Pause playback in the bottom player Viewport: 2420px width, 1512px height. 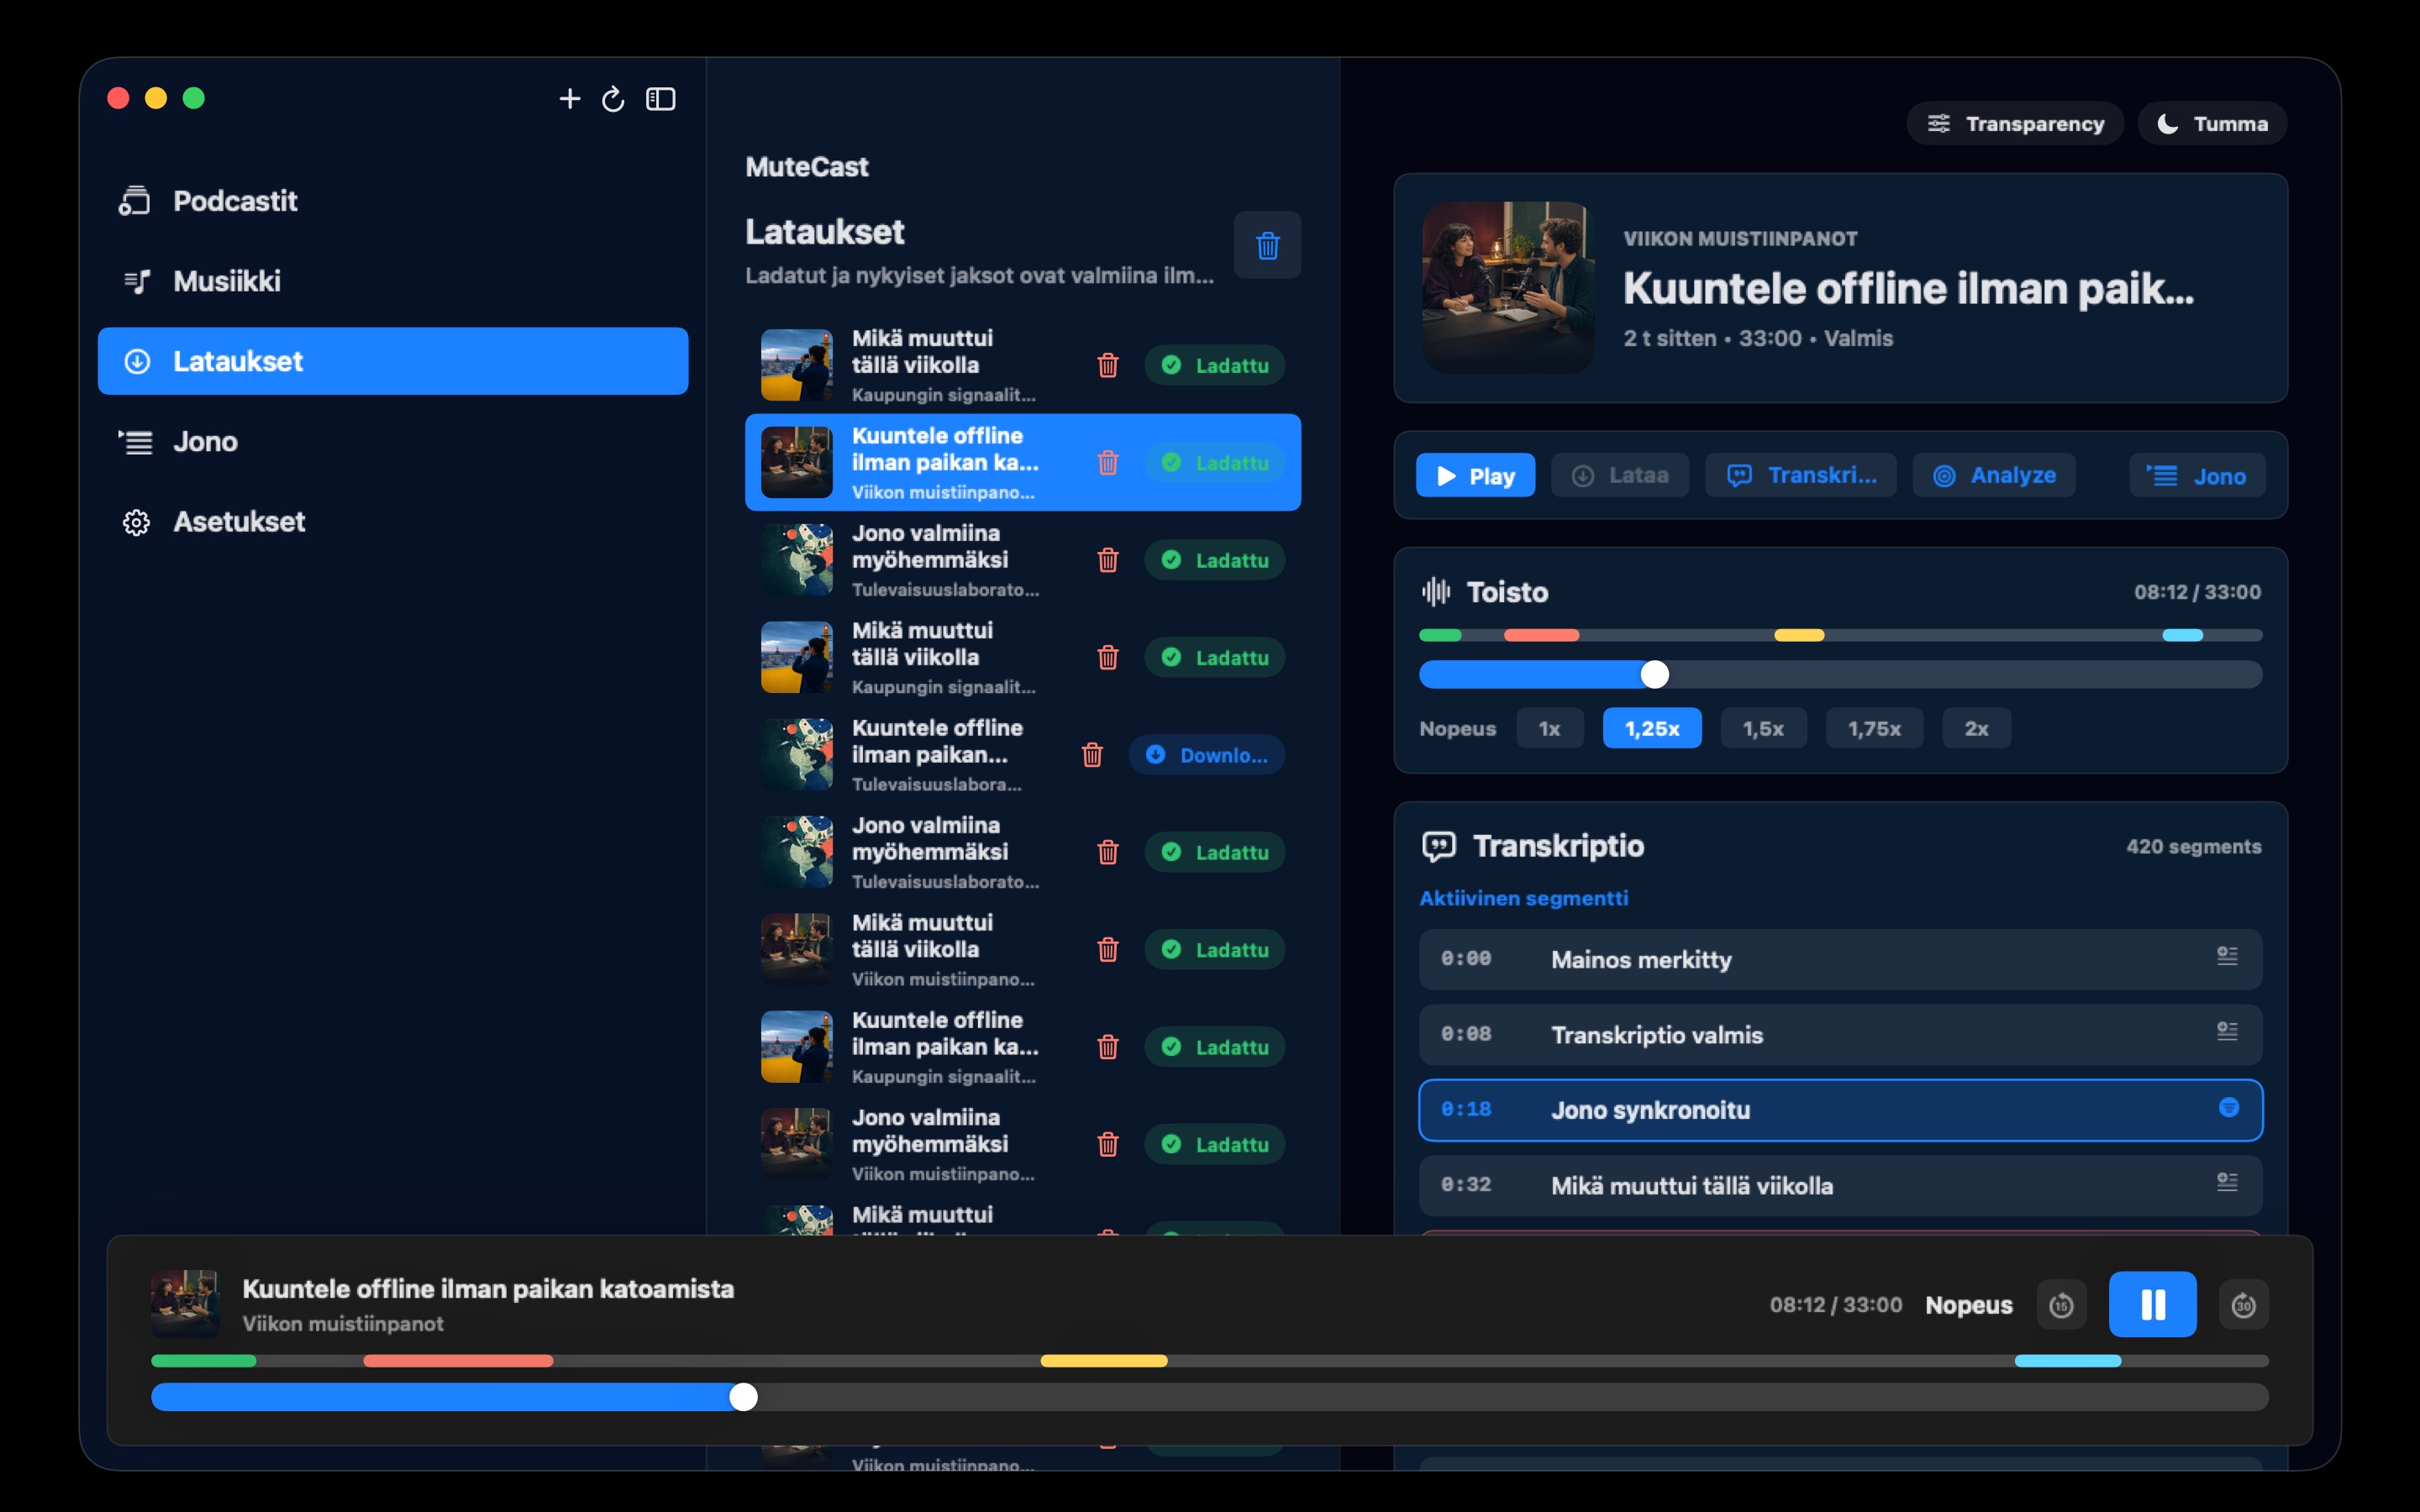(2152, 1304)
